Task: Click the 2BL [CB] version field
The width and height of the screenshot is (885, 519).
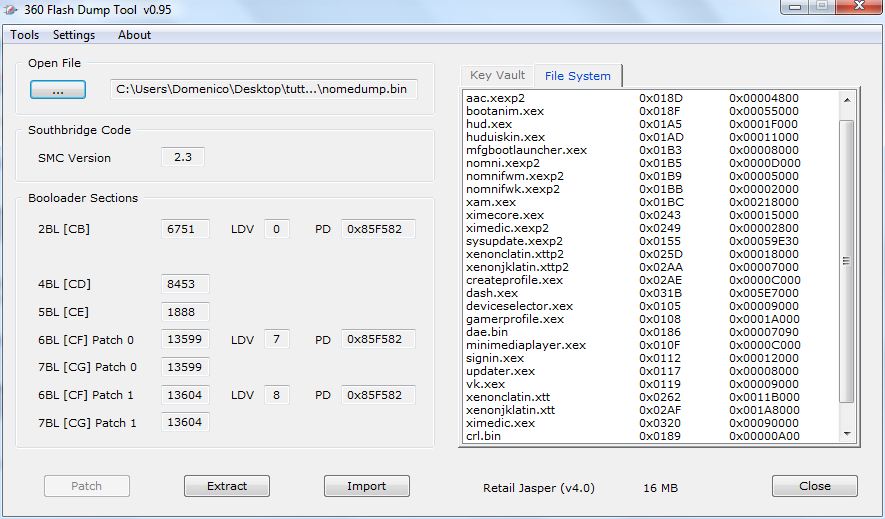Action: [x=185, y=229]
